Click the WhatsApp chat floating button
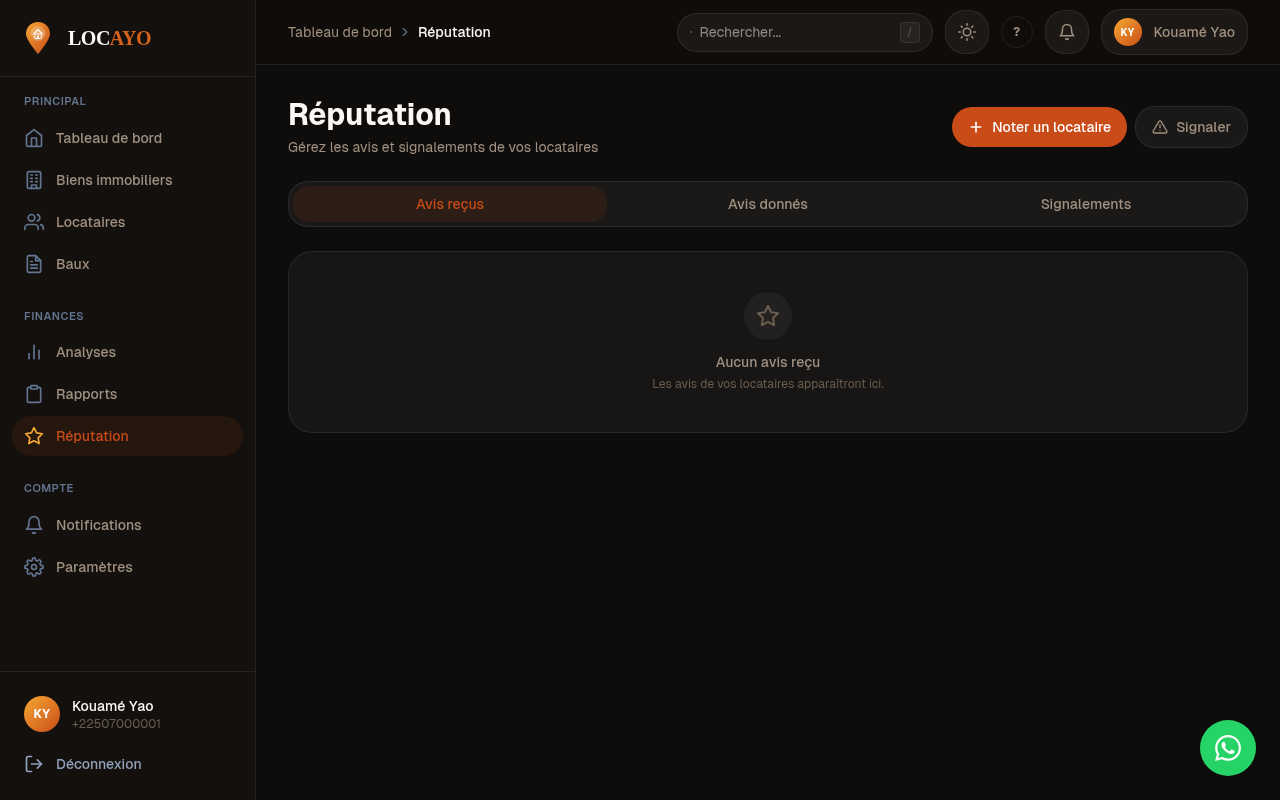The width and height of the screenshot is (1280, 800). [x=1227, y=748]
